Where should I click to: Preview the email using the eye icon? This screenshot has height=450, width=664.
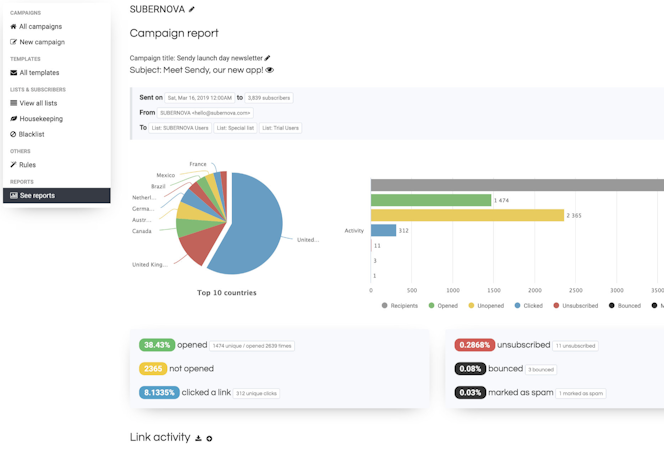[269, 70]
